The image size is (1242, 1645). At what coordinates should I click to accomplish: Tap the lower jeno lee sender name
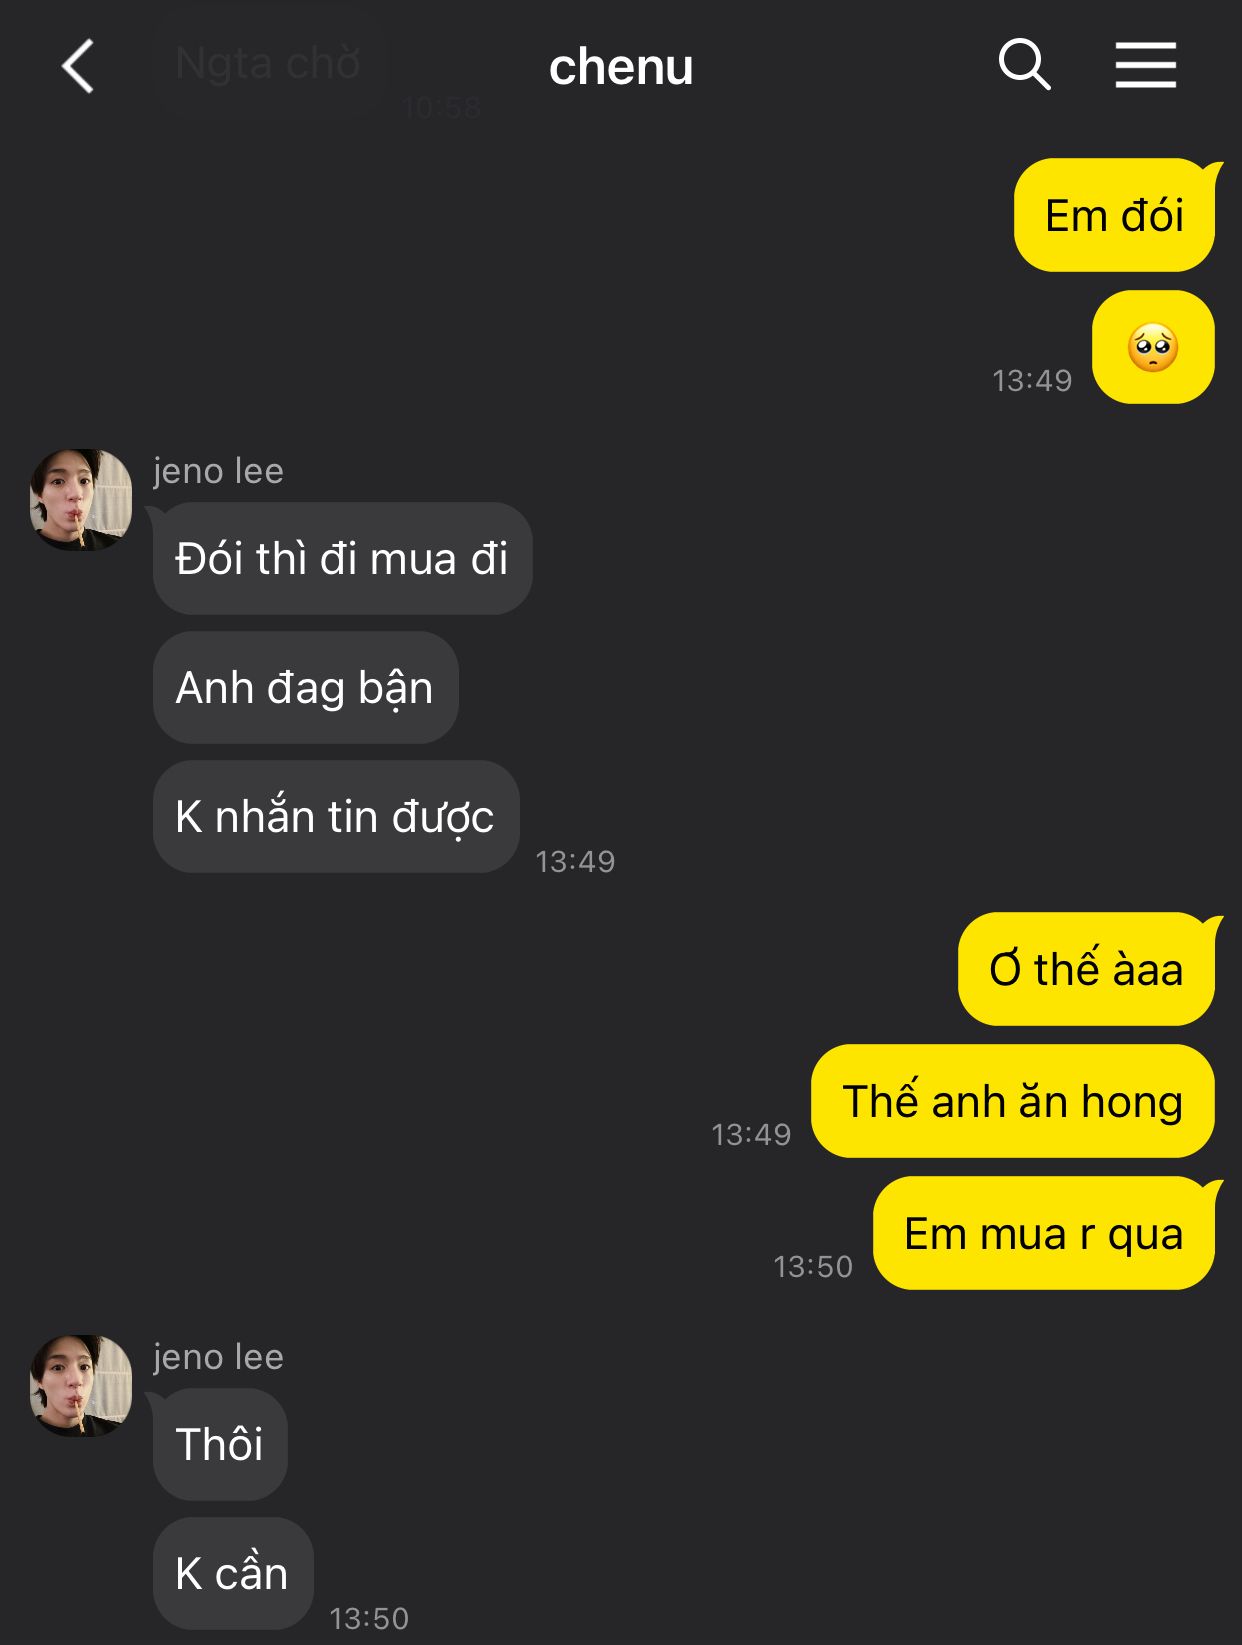click(x=218, y=1357)
